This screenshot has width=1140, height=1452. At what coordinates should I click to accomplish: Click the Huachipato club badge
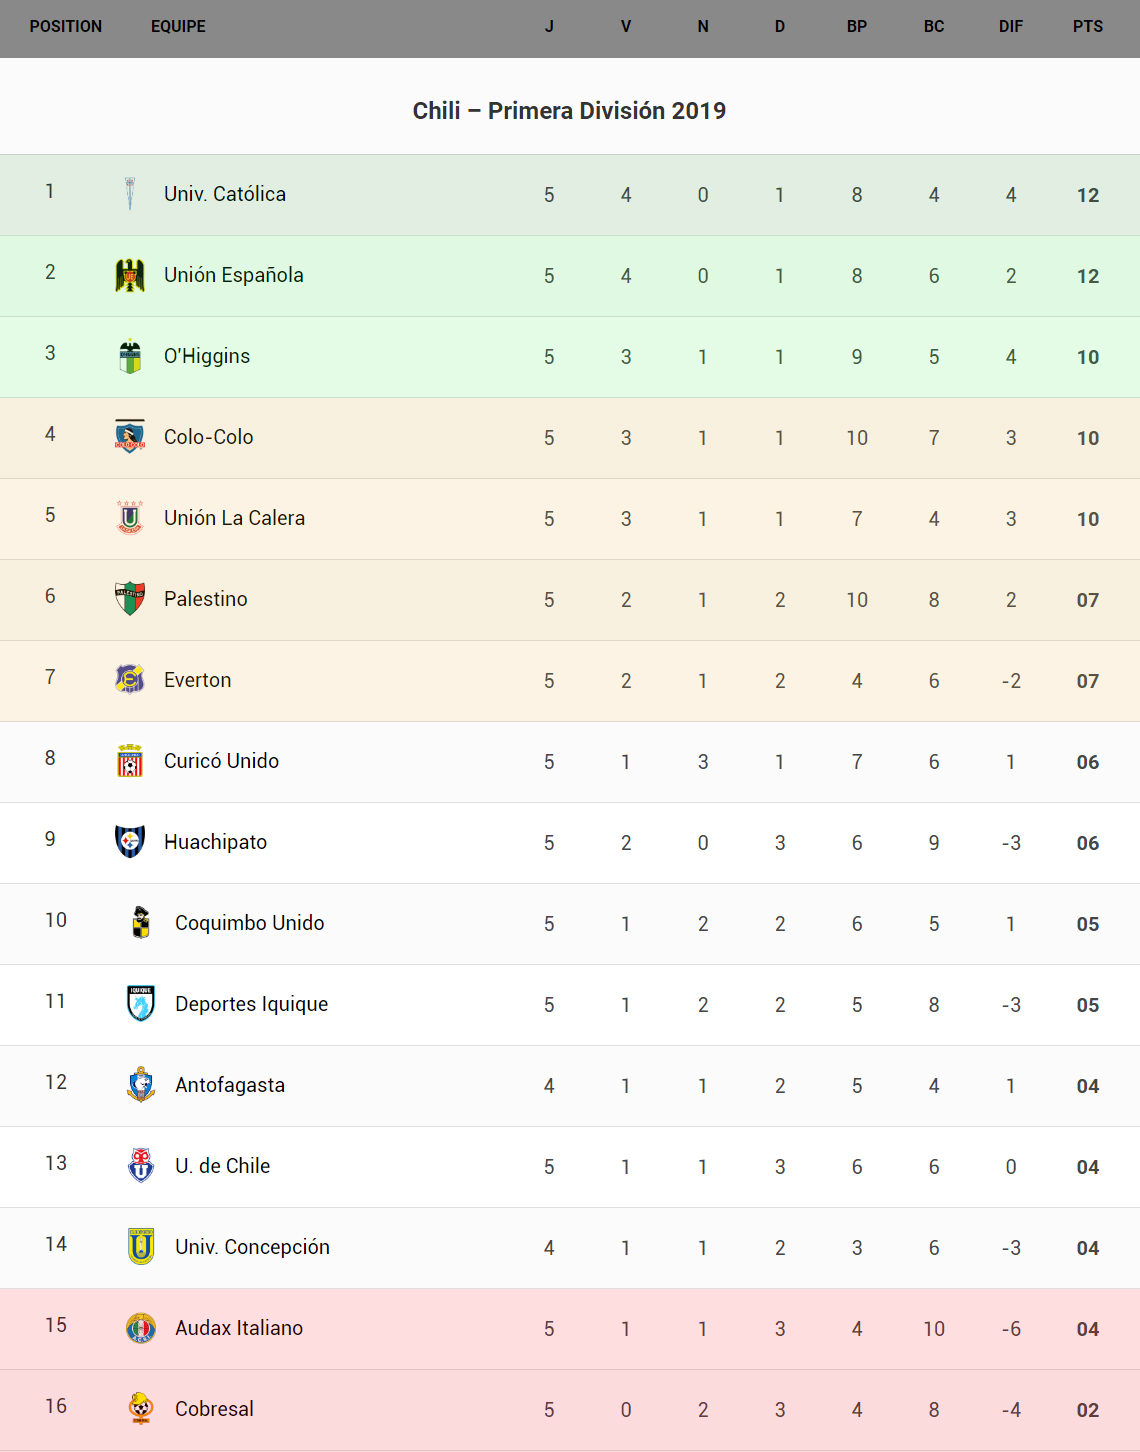pos(130,842)
